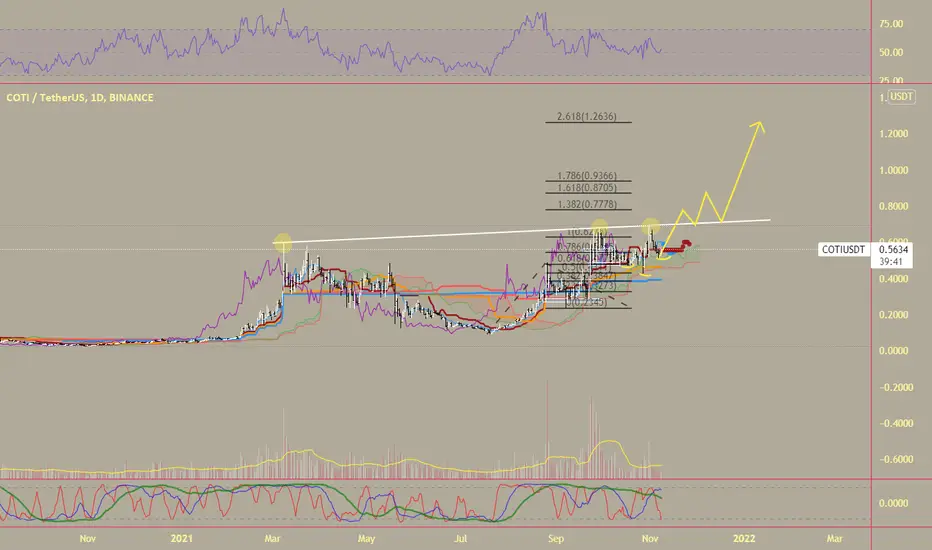932x550 pixels.
Task: Click 0.0000 in the bottom oscillator scale
Action: (x=893, y=503)
